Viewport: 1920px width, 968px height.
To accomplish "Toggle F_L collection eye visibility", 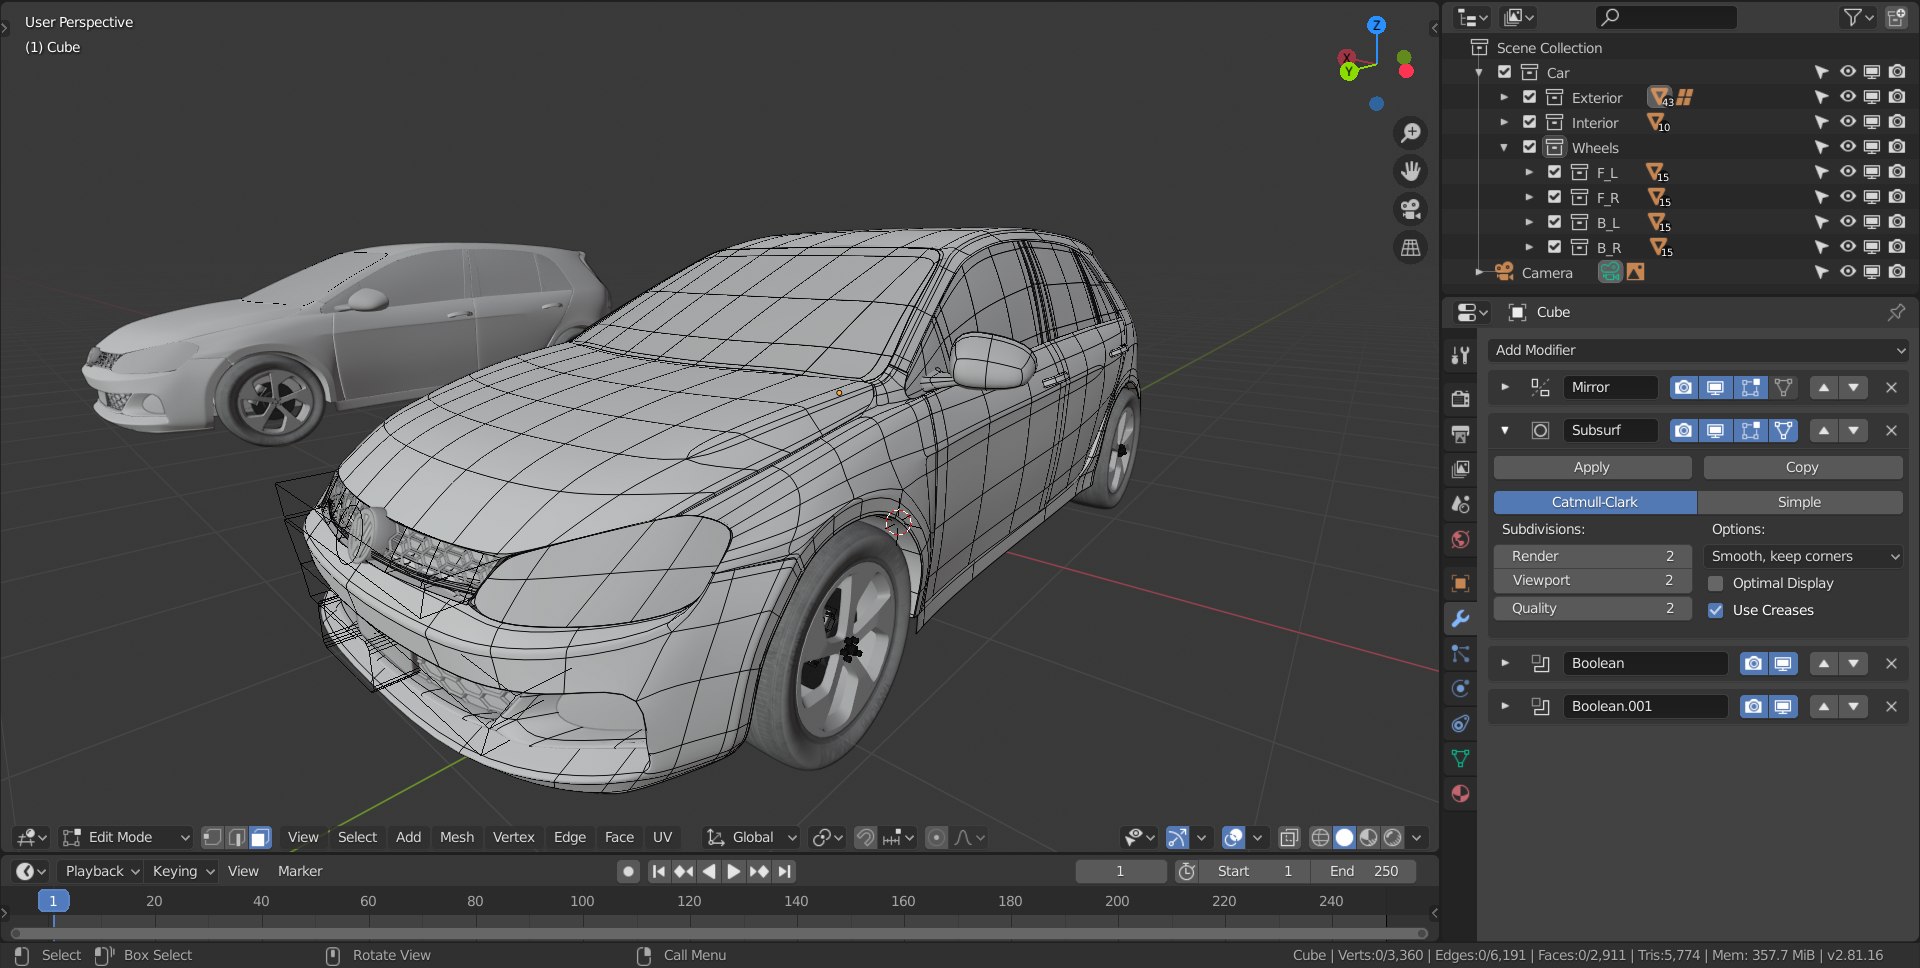I will [1847, 172].
